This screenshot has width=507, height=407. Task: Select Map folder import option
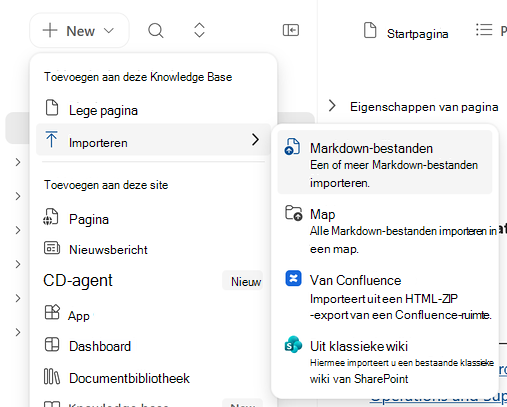coord(385,230)
